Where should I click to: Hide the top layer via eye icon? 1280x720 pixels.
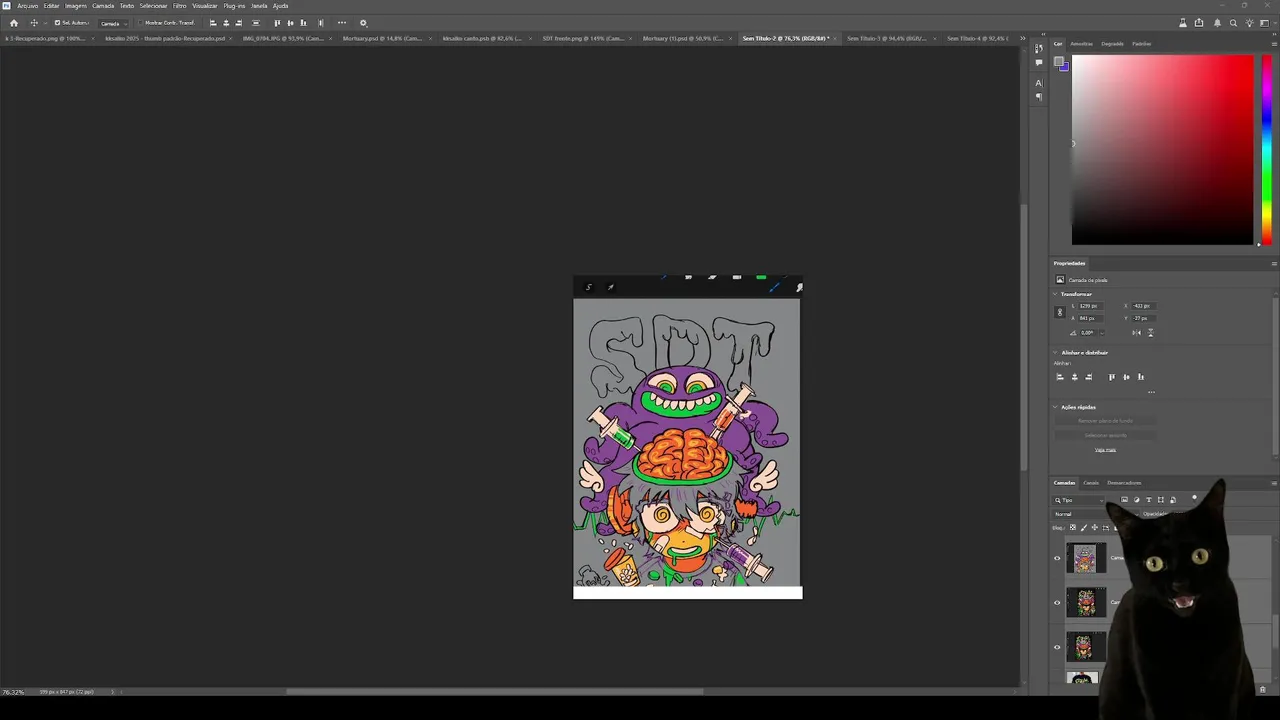[x=1057, y=558]
